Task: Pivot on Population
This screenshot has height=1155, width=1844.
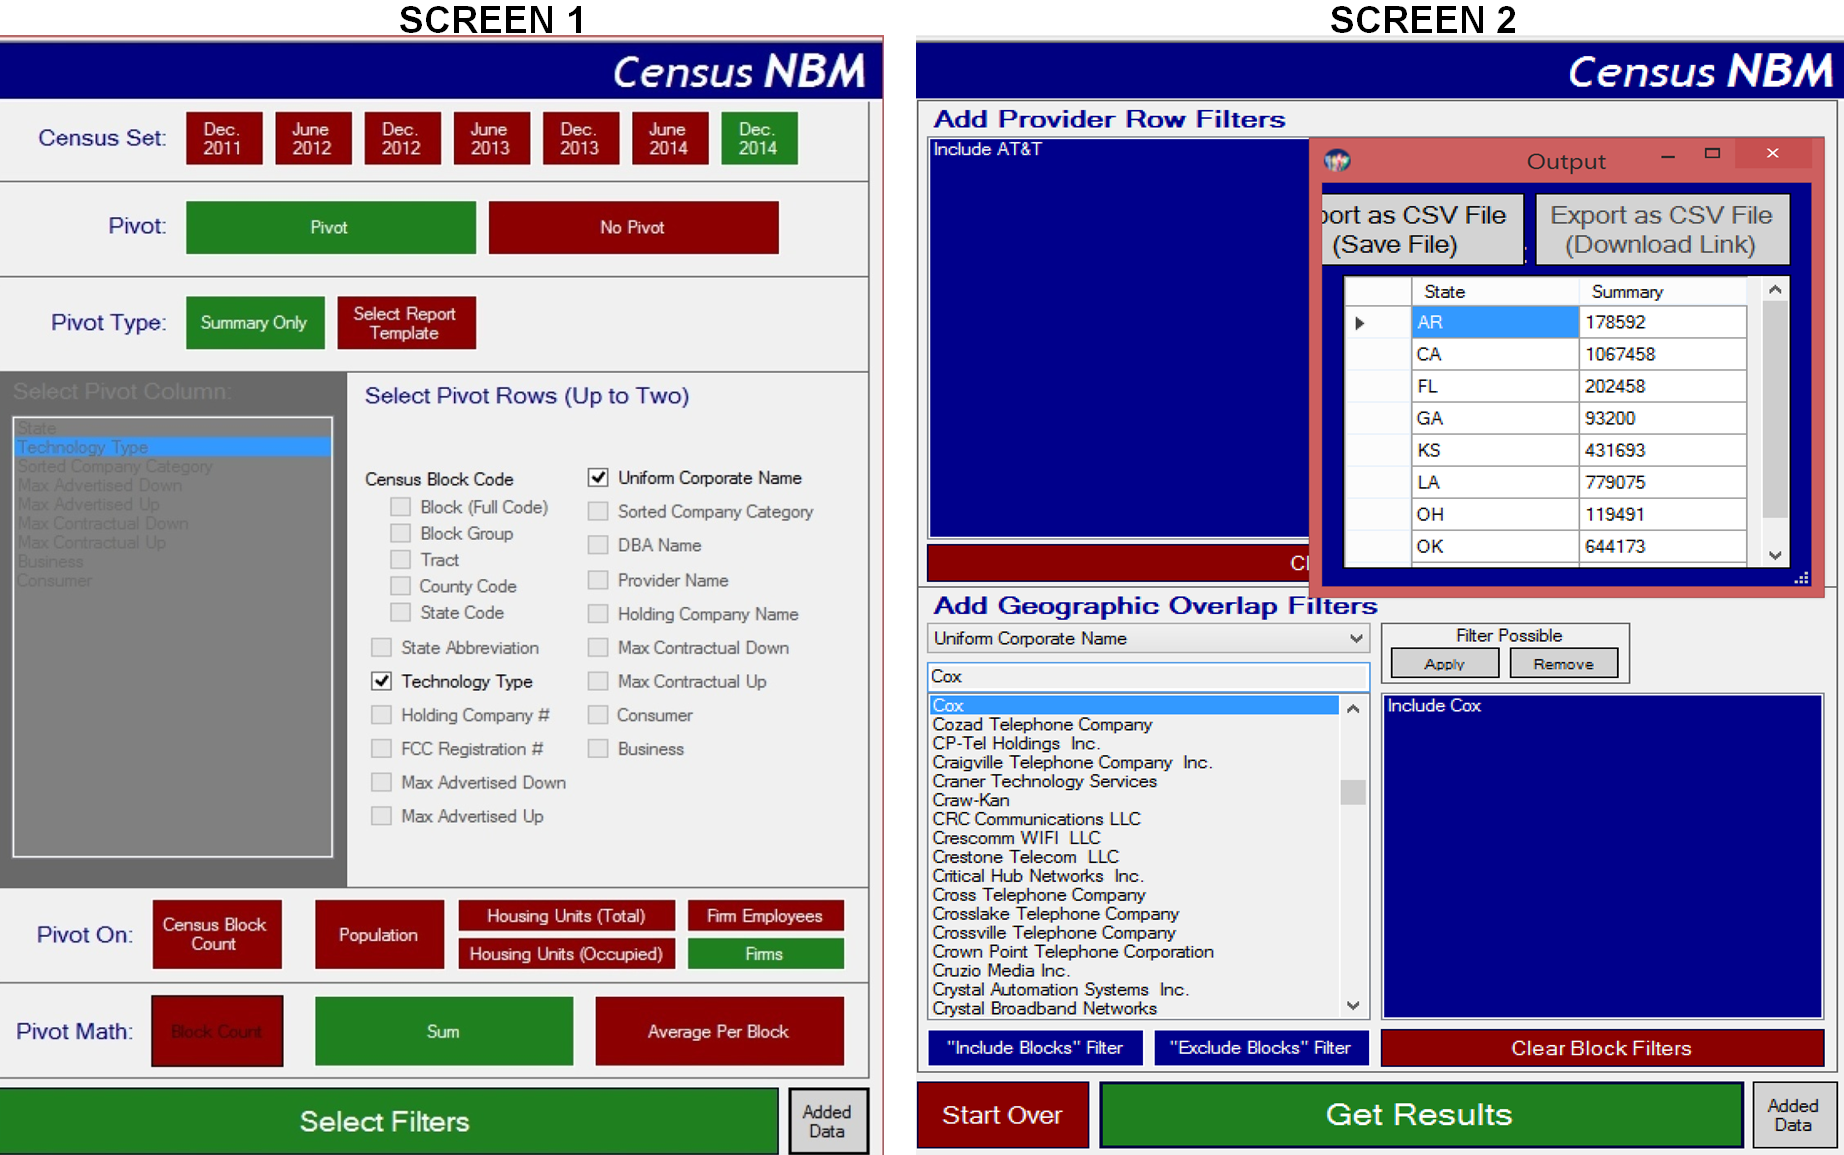Action: [x=379, y=934]
